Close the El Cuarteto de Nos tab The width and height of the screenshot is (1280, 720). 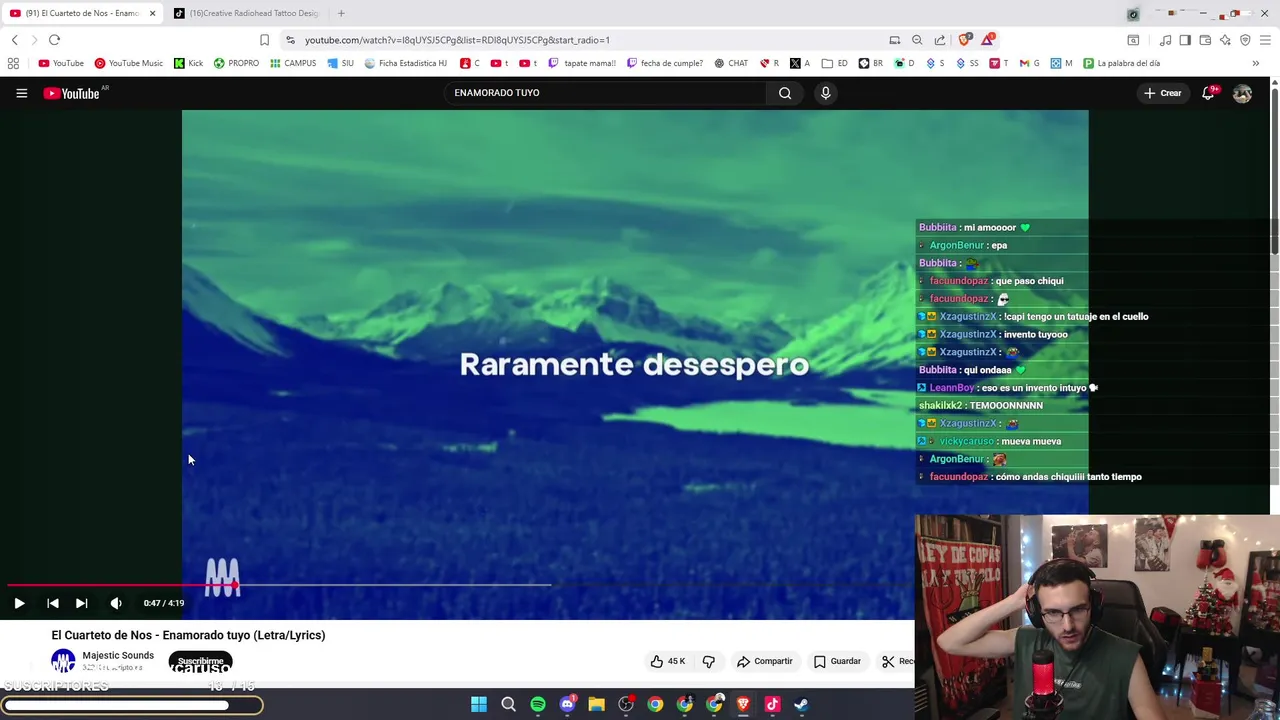[153, 13]
